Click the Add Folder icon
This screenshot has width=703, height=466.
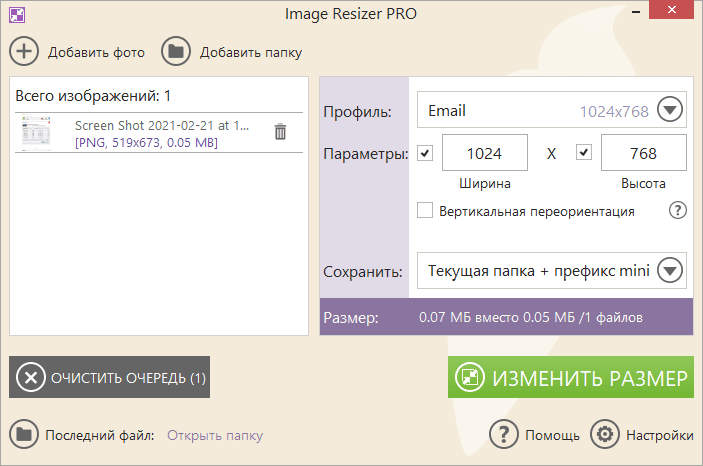[176, 51]
